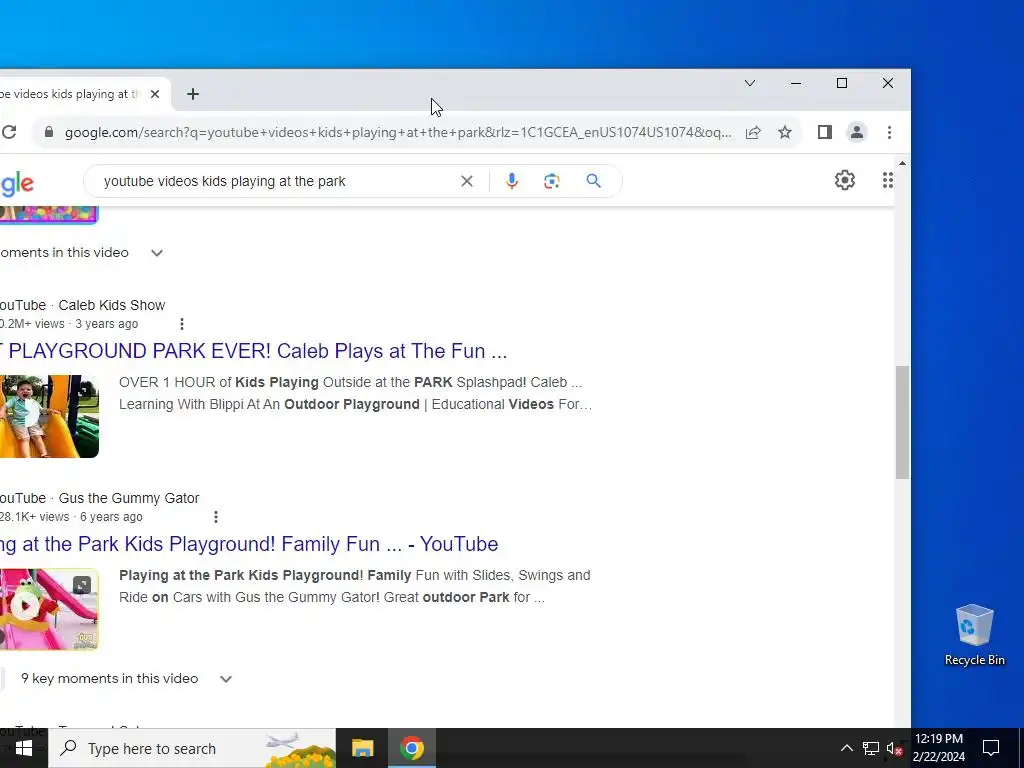
Task: Click the Caleb Kids Show channel text
Action: [112, 305]
